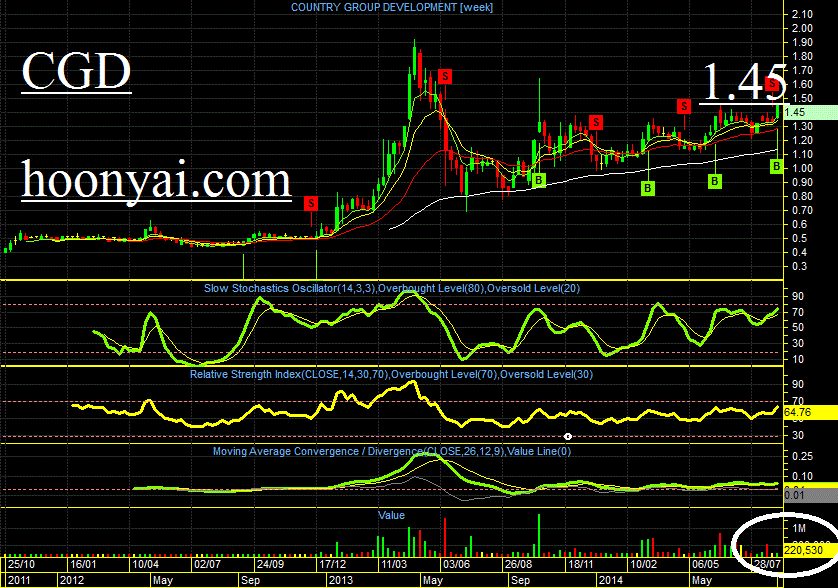Screen dimensions: 838x588
Task: Click the 0.25 MACD axis value
Action: point(803,456)
